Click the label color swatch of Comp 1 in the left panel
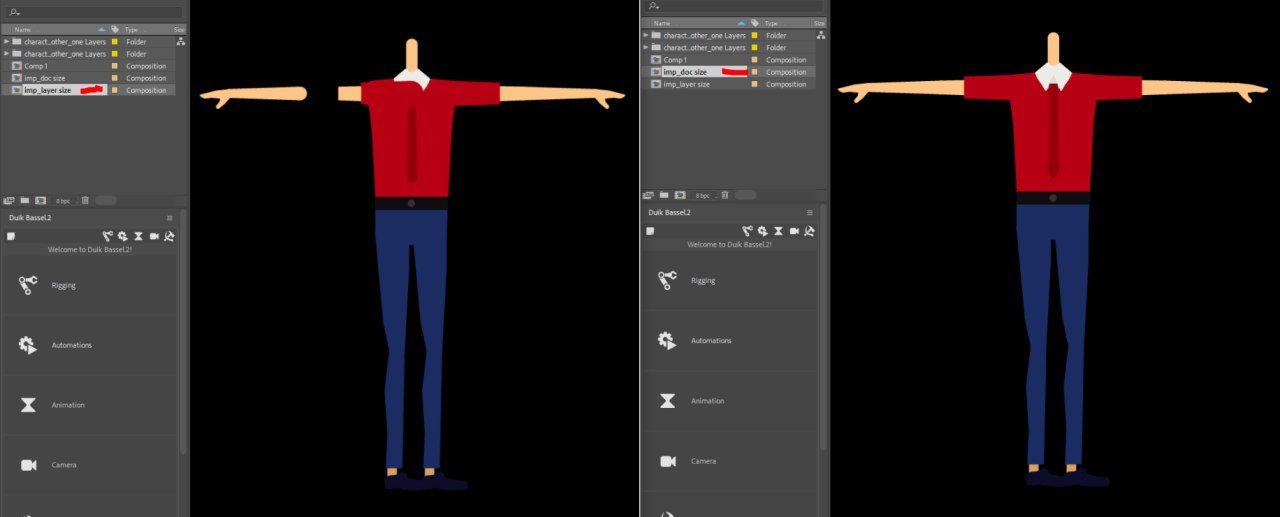 115,66
